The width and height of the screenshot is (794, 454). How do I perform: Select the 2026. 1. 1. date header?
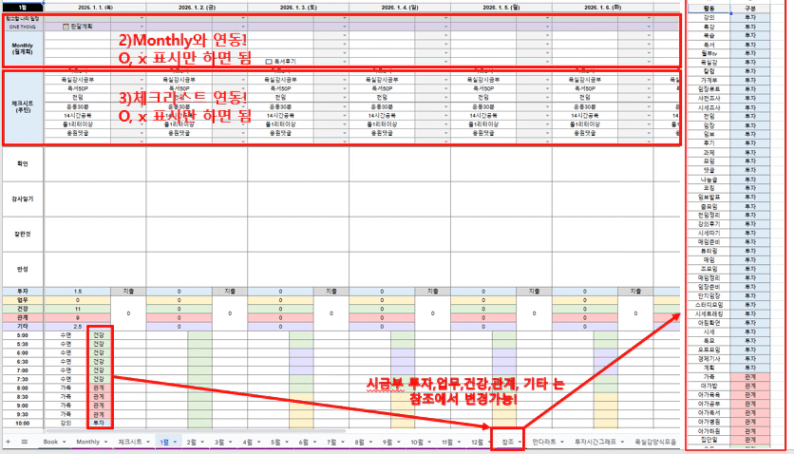coord(95,8)
